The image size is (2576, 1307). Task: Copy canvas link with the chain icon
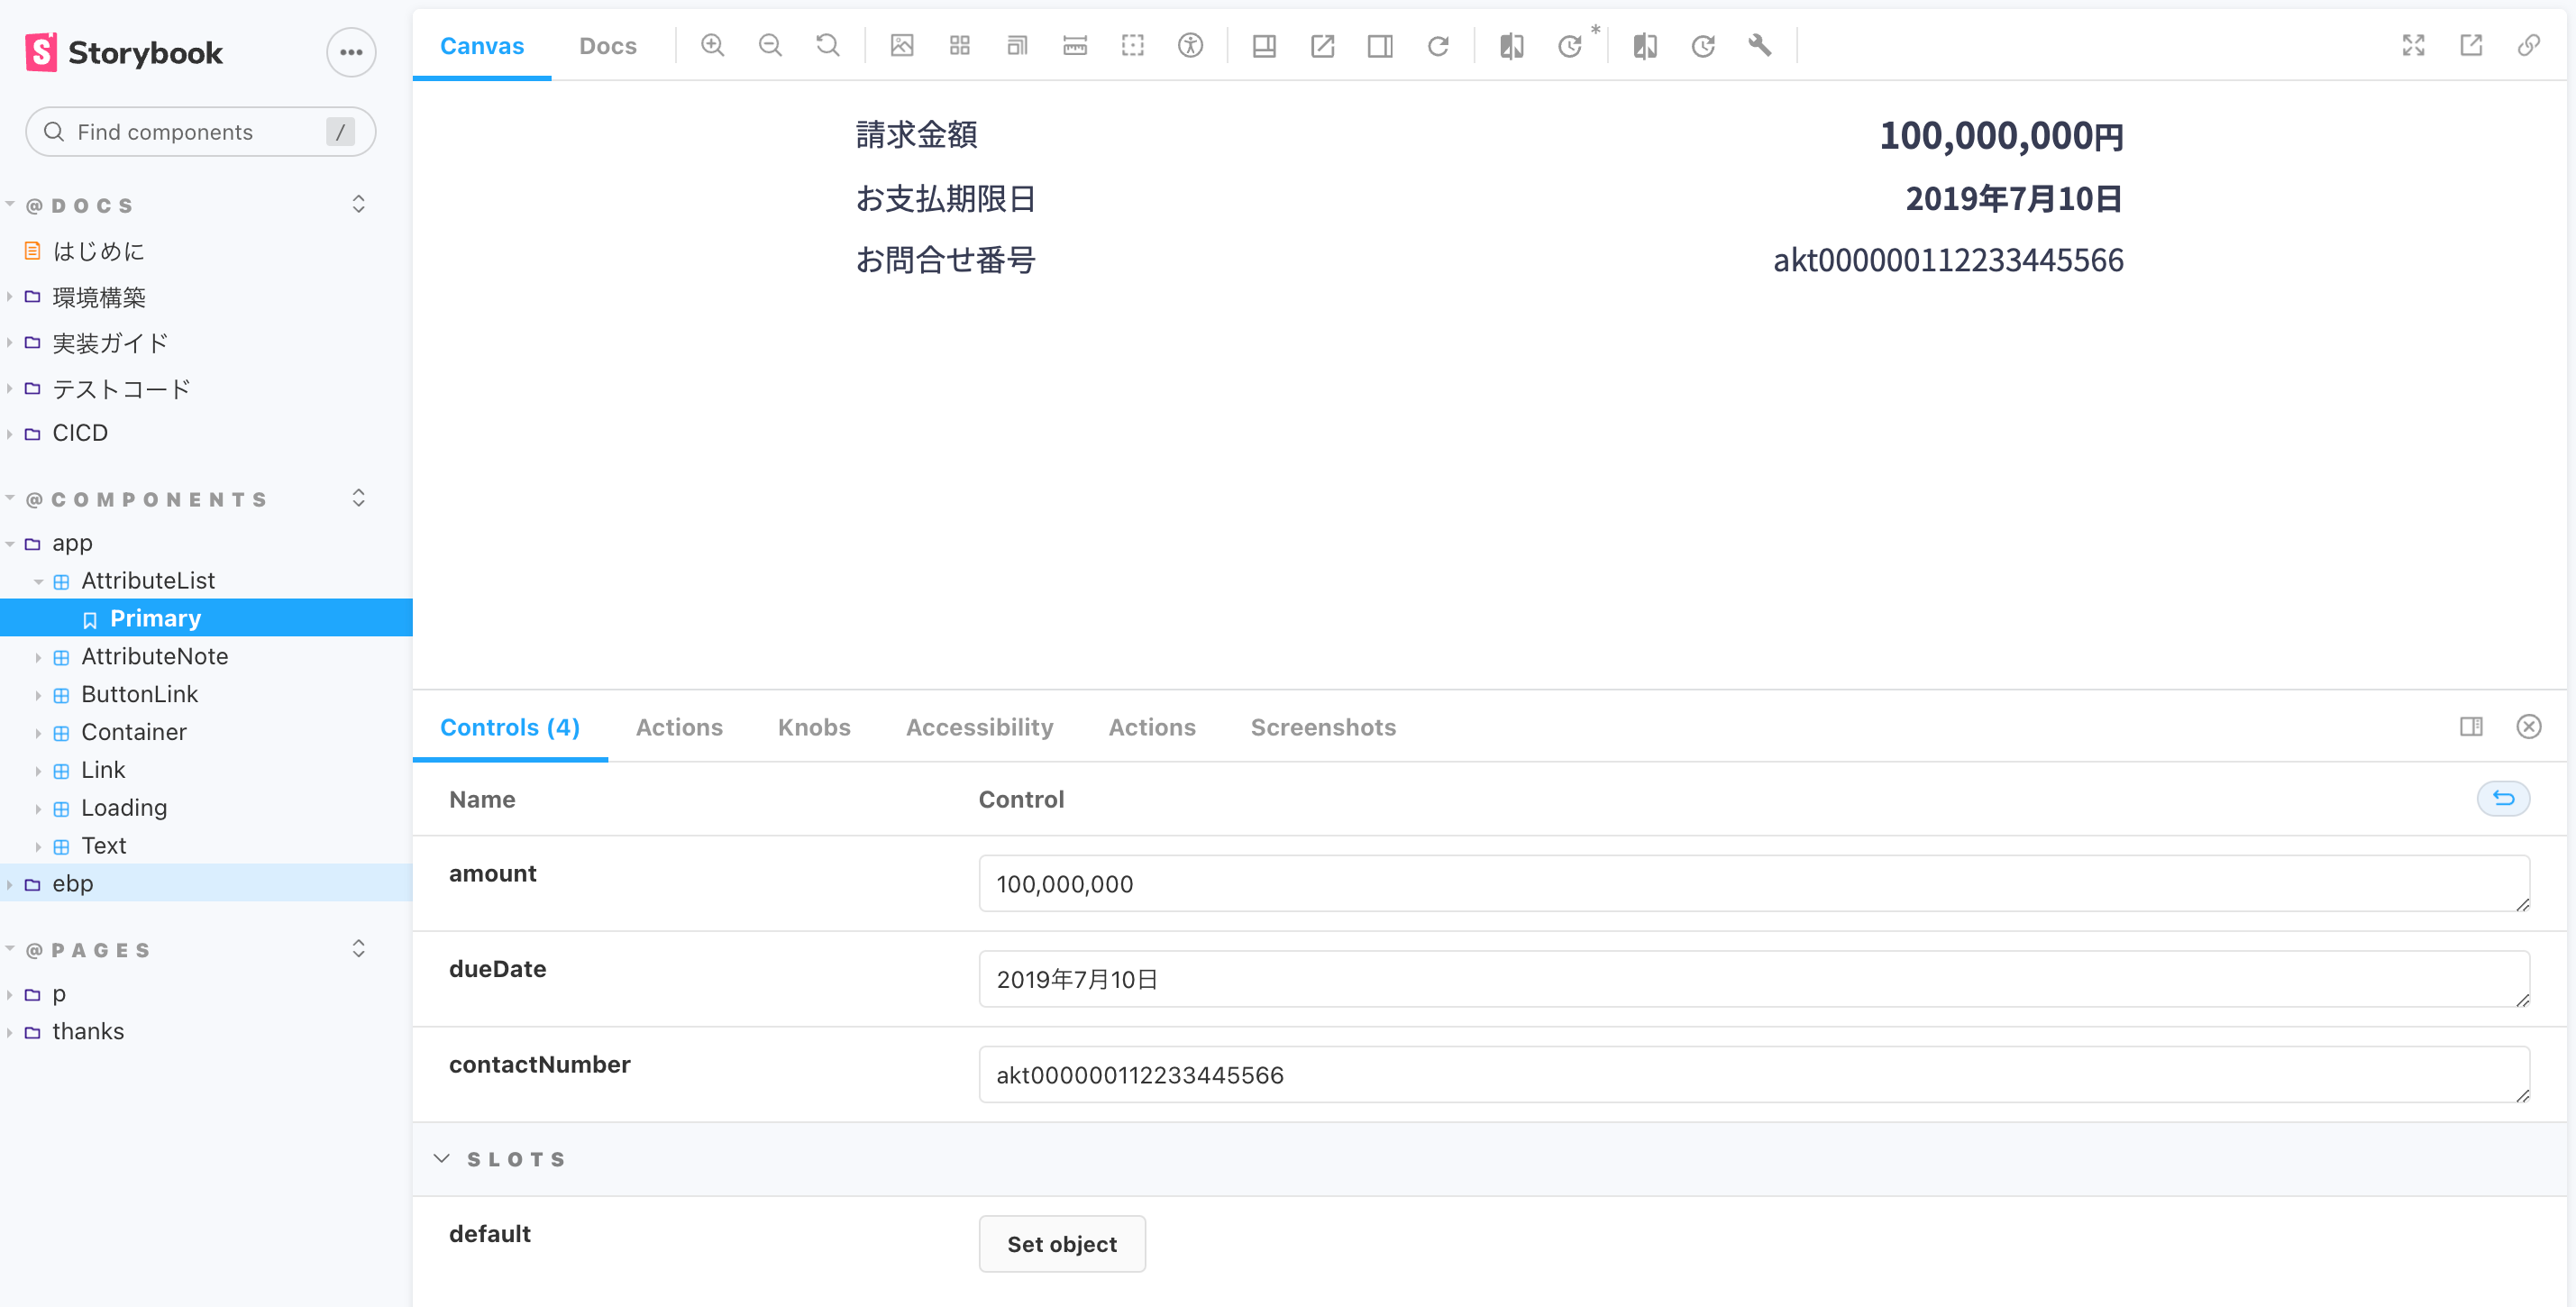2528,46
